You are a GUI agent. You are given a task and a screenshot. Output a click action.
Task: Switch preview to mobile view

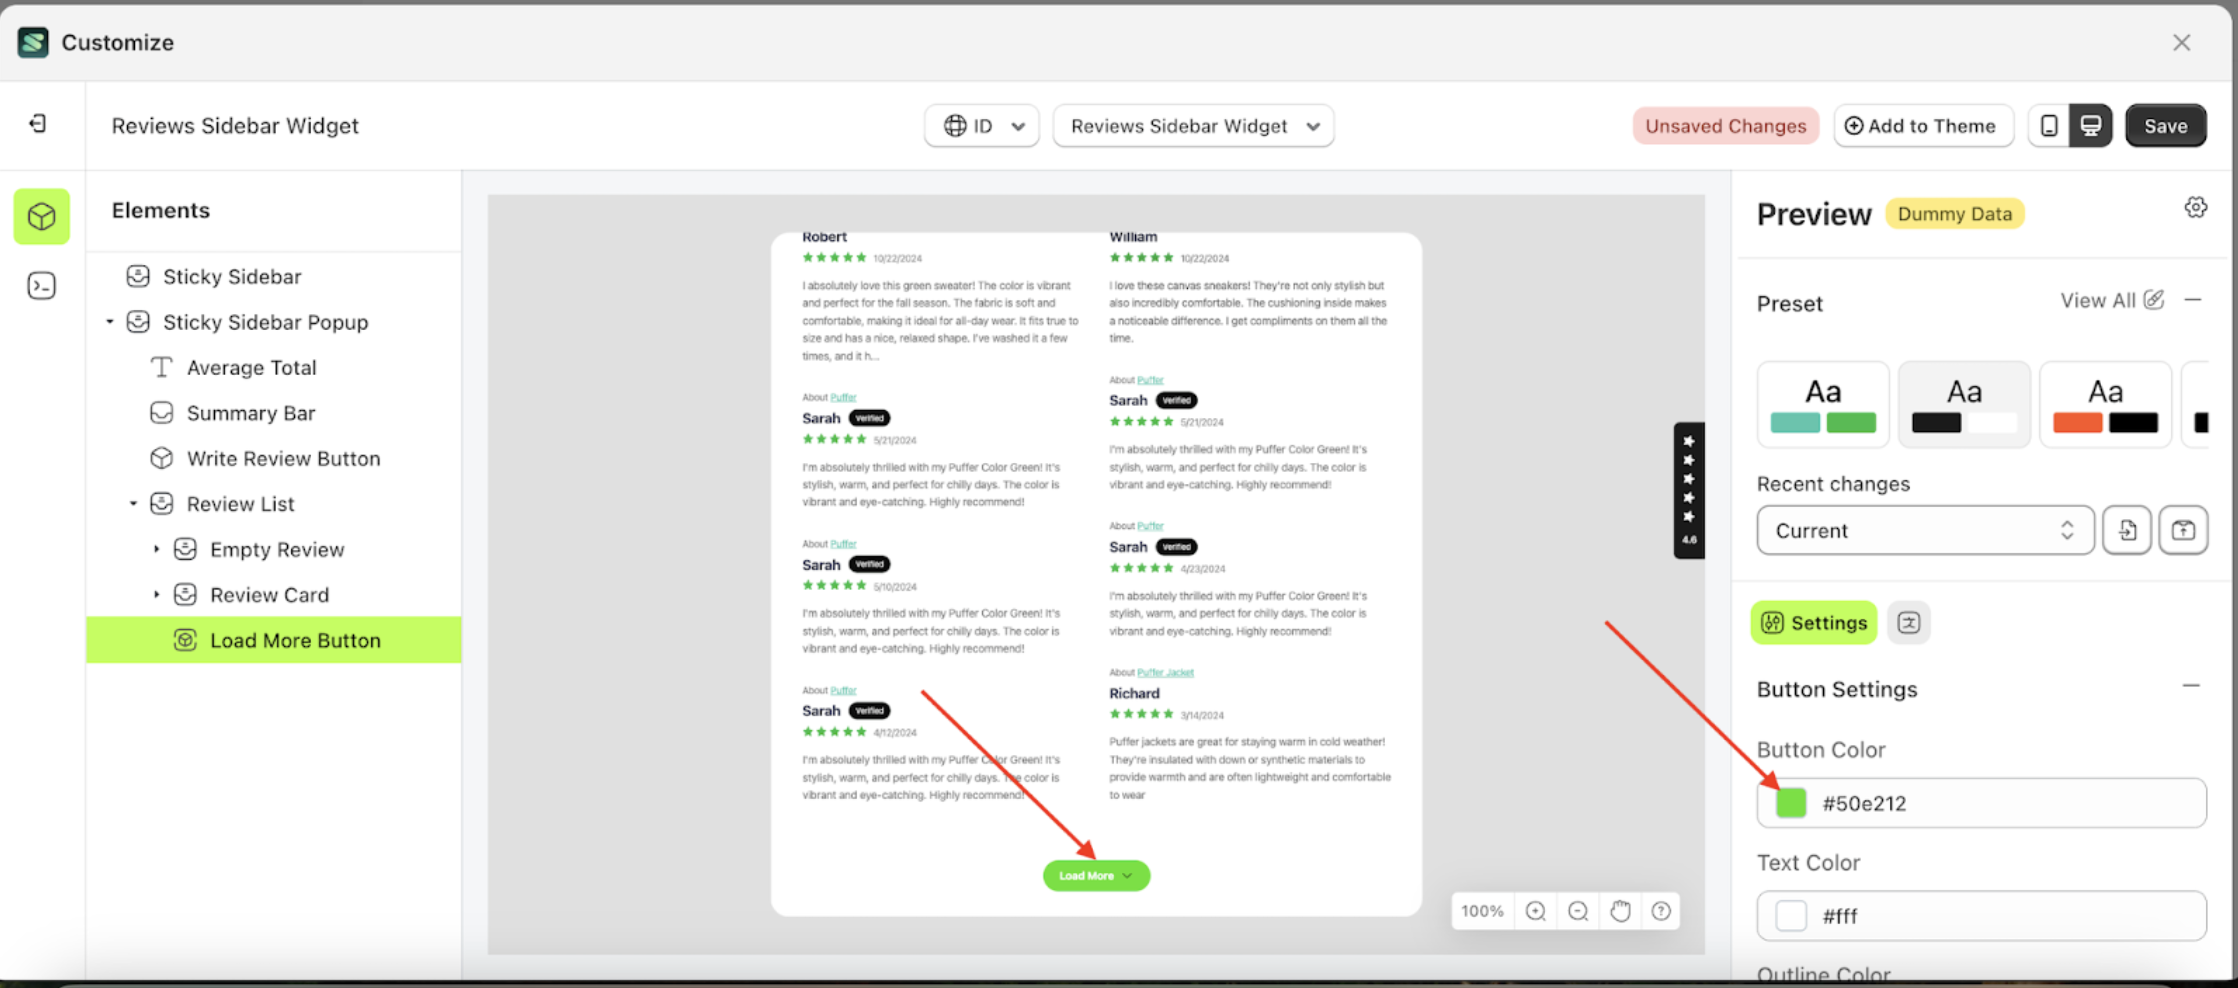(x=2049, y=125)
